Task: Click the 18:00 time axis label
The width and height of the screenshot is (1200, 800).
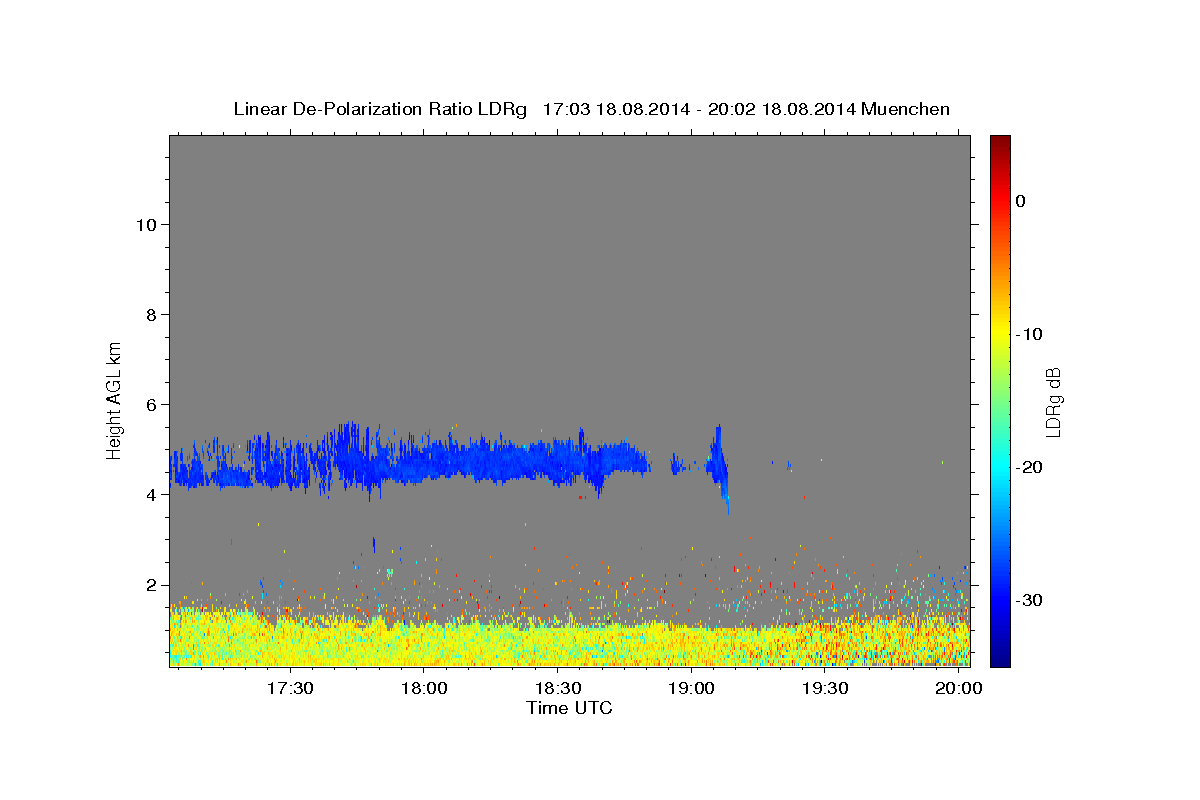Action: coord(424,689)
